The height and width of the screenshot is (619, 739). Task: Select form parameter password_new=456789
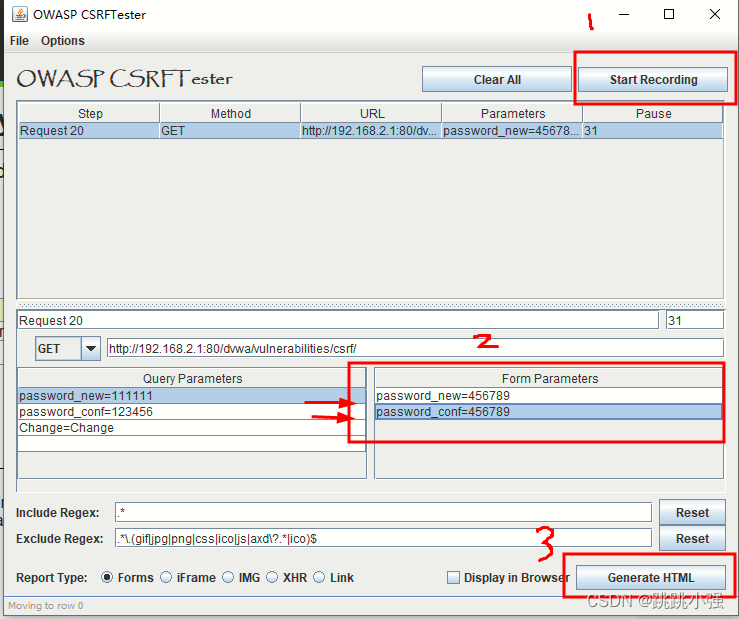click(x=549, y=396)
